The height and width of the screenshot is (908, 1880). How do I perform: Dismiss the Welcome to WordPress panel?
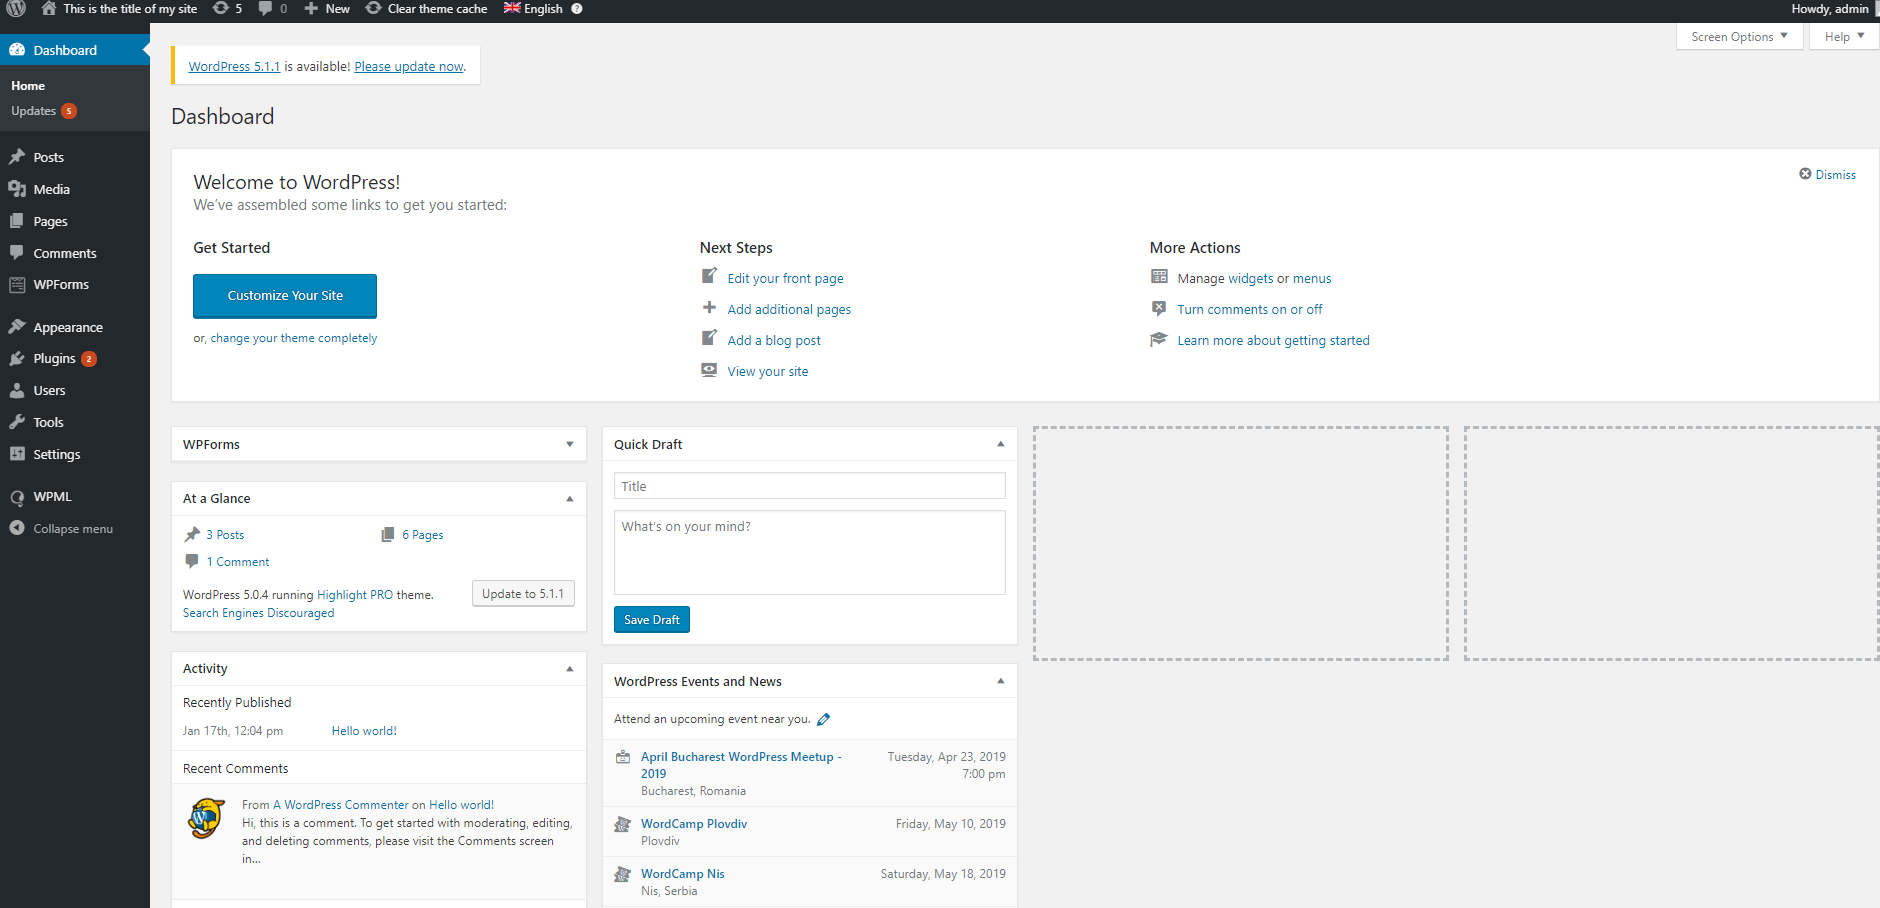1827,175
